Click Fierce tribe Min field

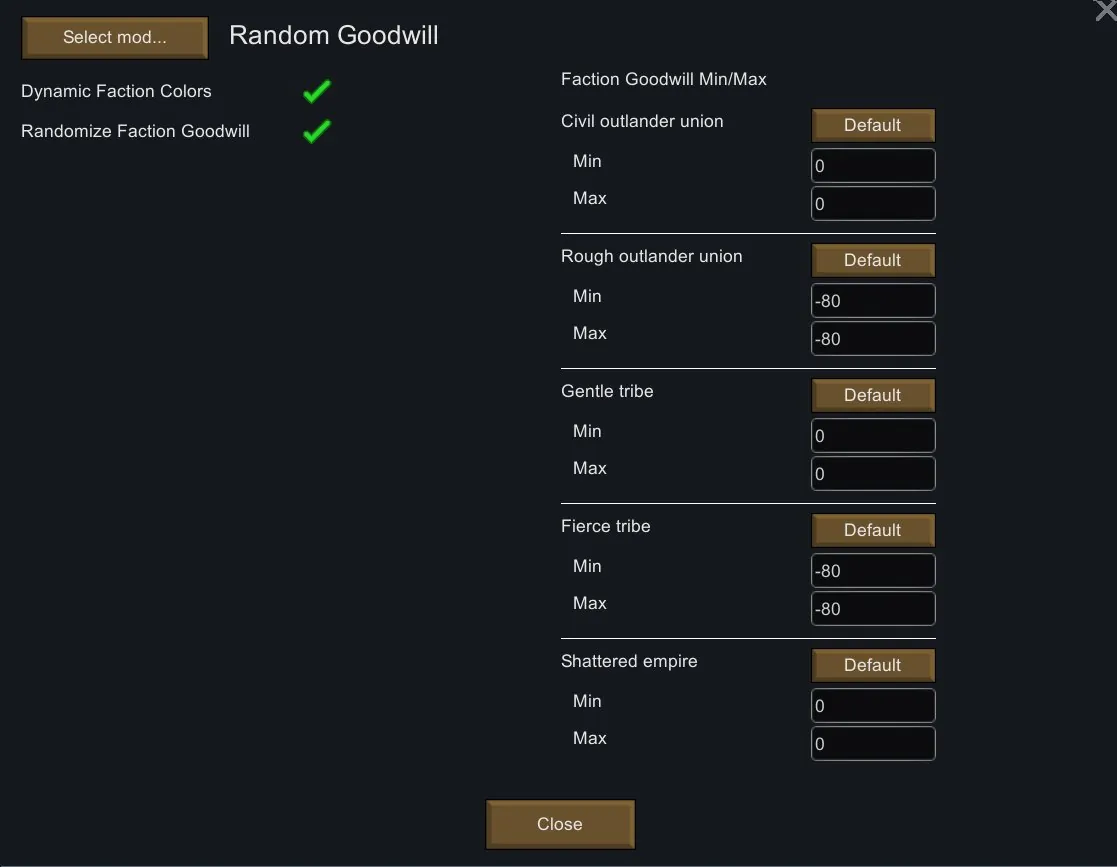point(872,571)
